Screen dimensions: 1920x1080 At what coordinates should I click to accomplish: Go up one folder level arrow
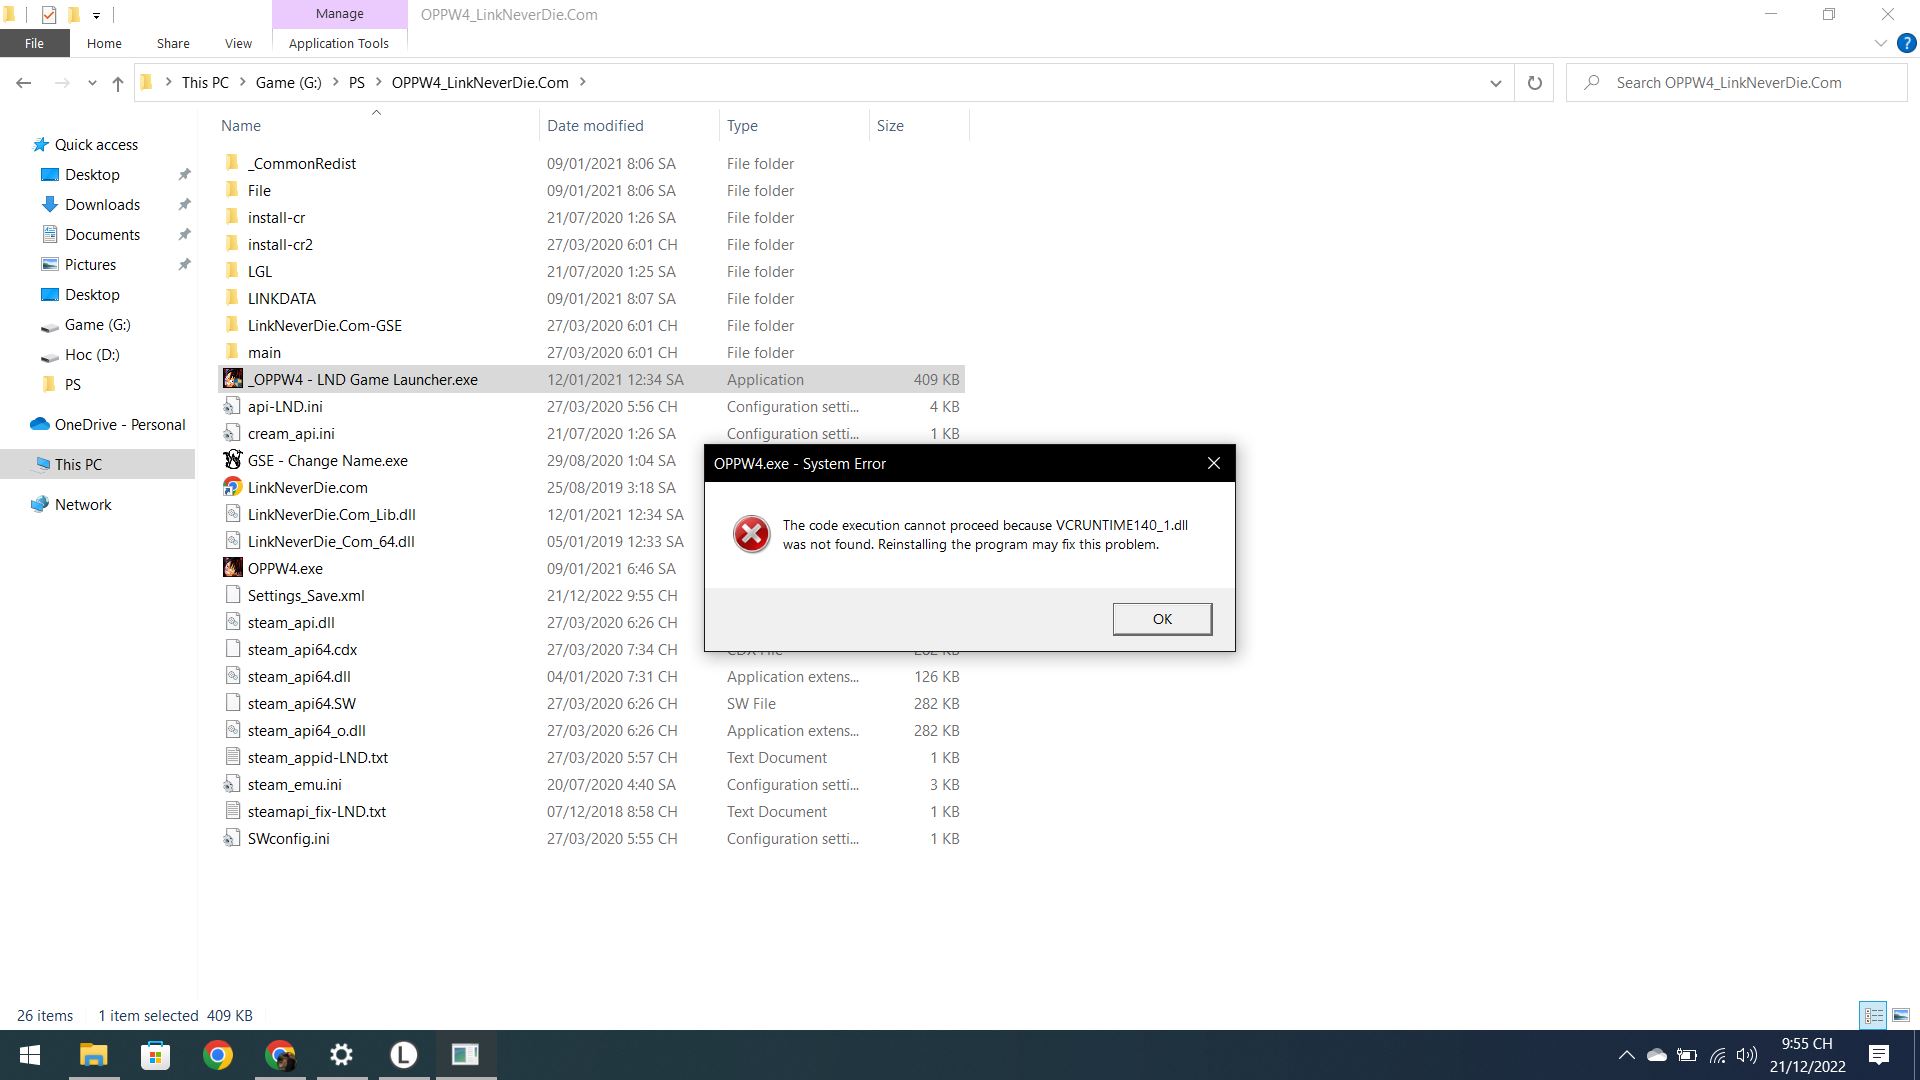[118, 83]
